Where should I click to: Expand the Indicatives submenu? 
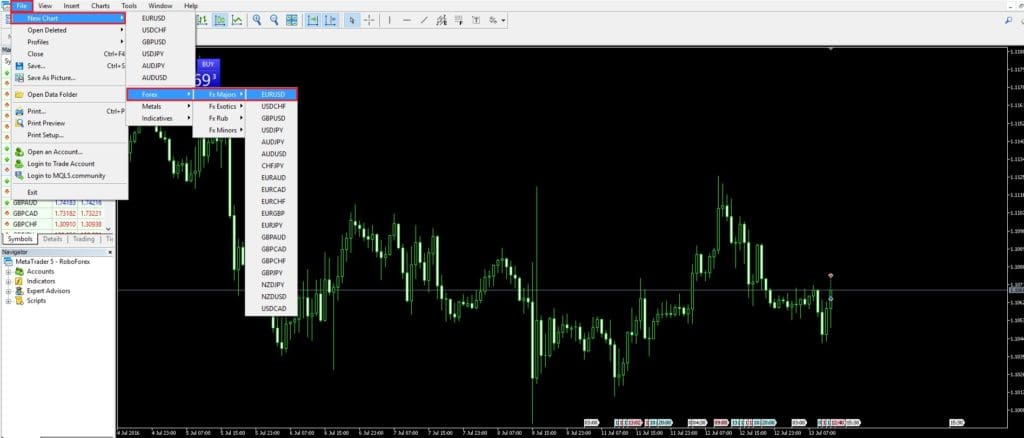pos(160,118)
